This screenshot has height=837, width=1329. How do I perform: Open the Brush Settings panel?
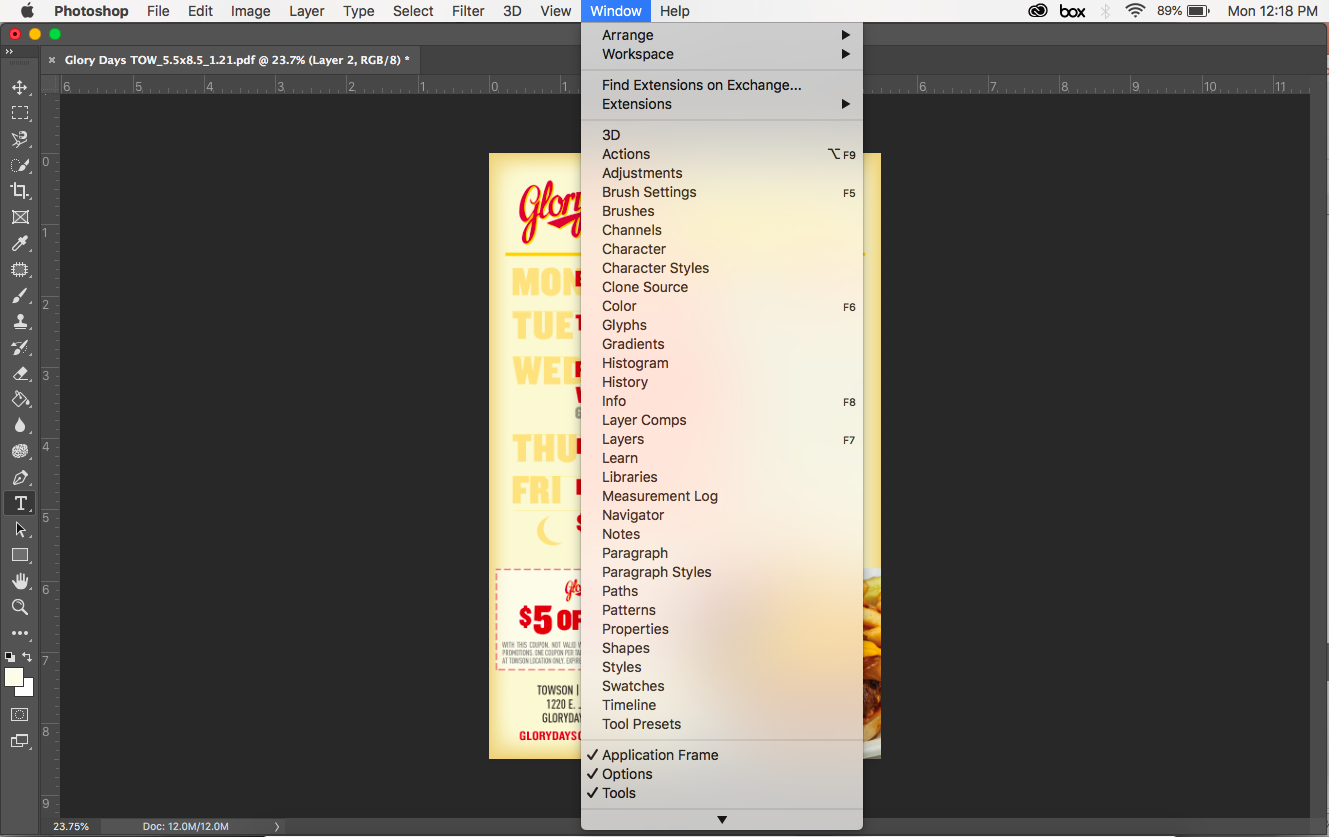pos(649,192)
